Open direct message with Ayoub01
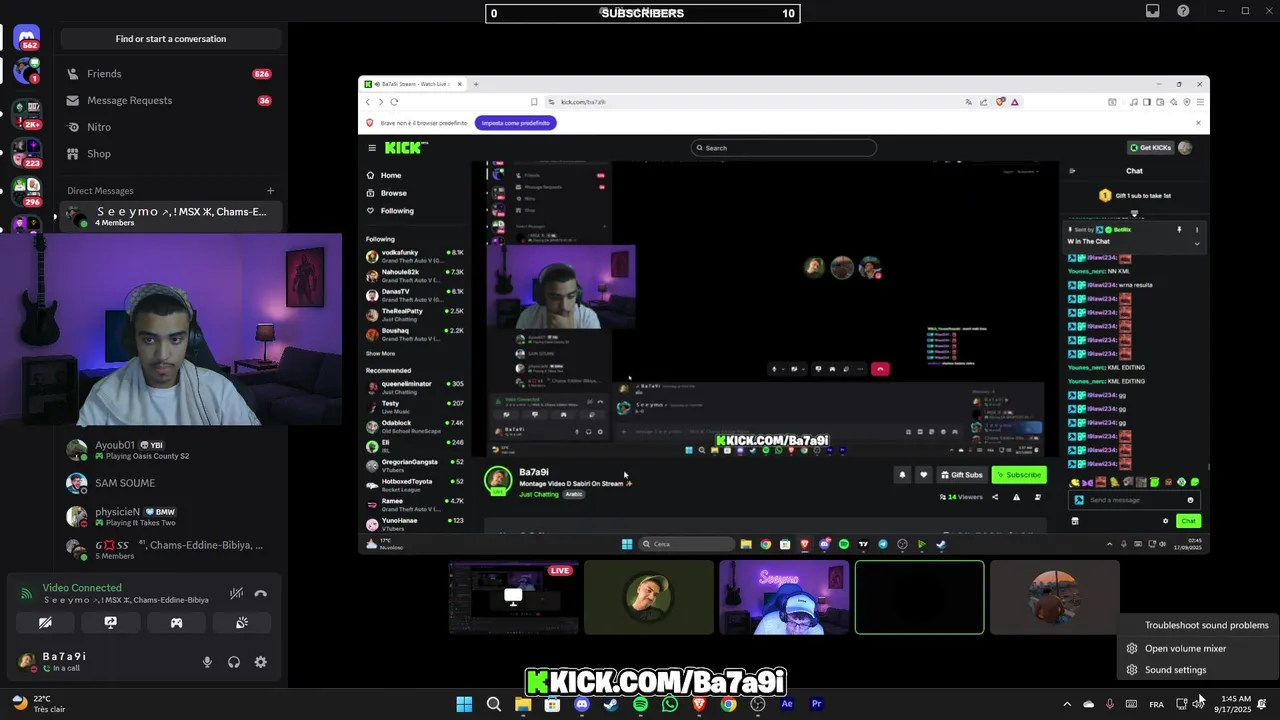The width and height of the screenshot is (1280, 720). (x=170, y=450)
